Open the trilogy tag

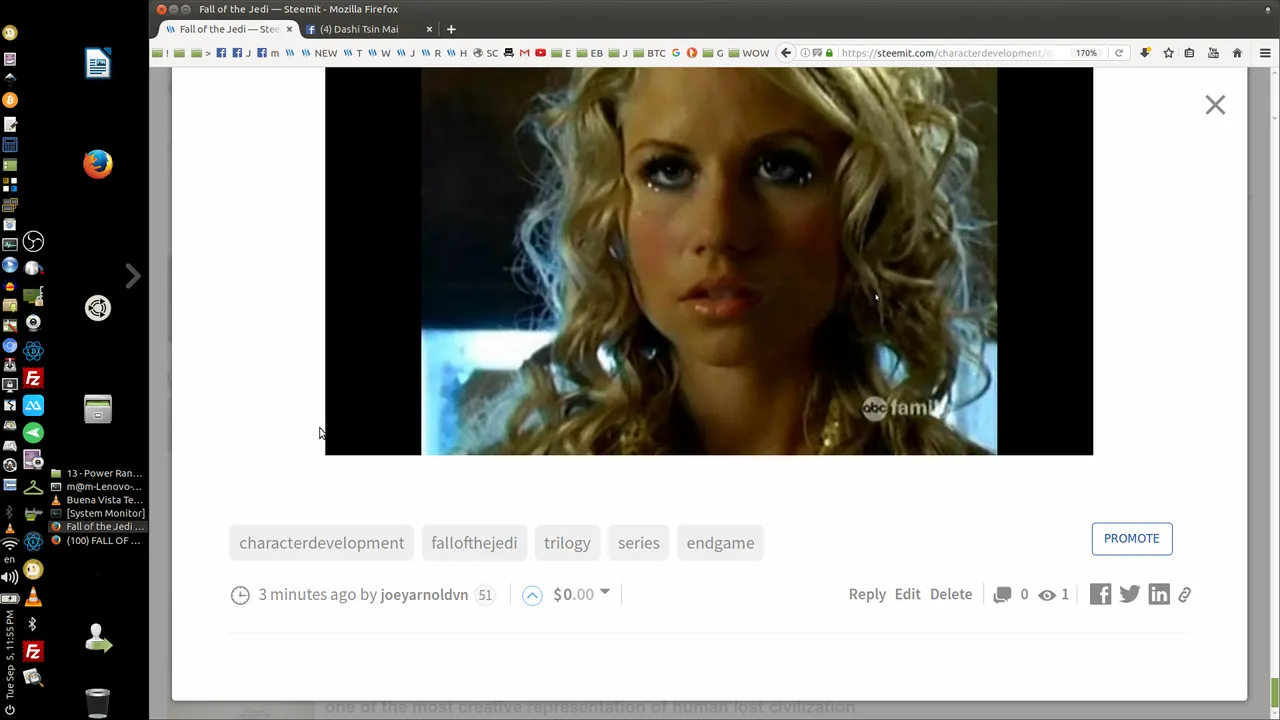coord(567,543)
